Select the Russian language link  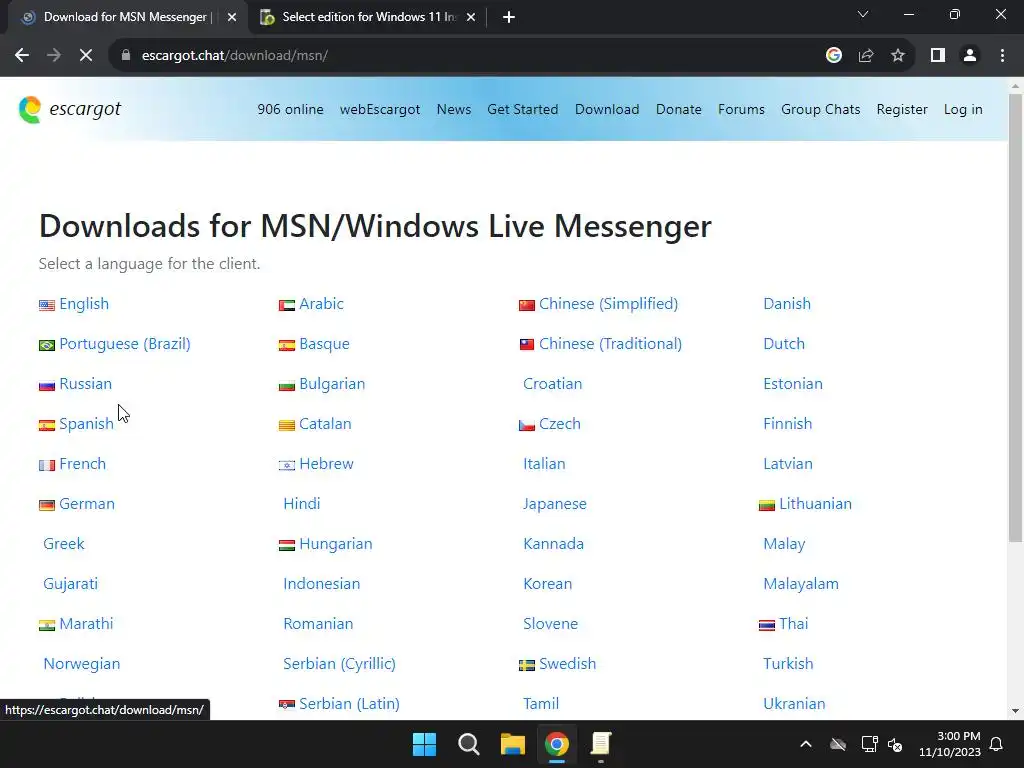(86, 383)
